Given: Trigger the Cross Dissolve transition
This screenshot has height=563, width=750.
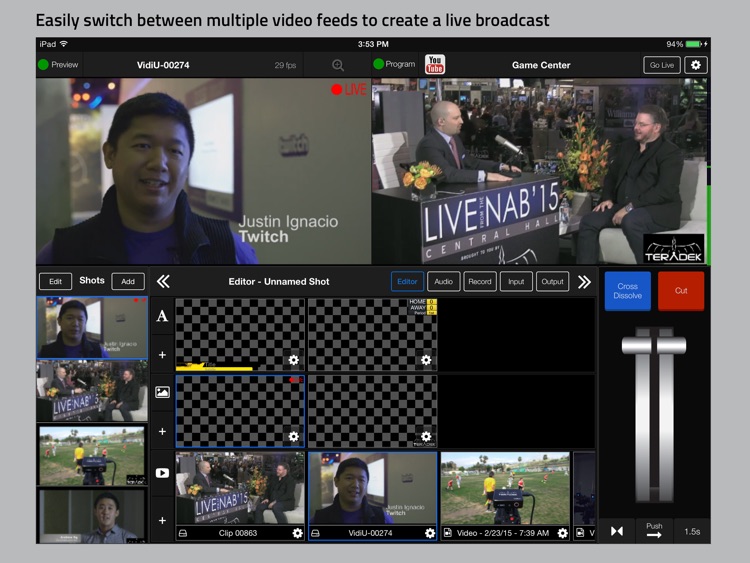Looking at the screenshot, I should (628, 291).
